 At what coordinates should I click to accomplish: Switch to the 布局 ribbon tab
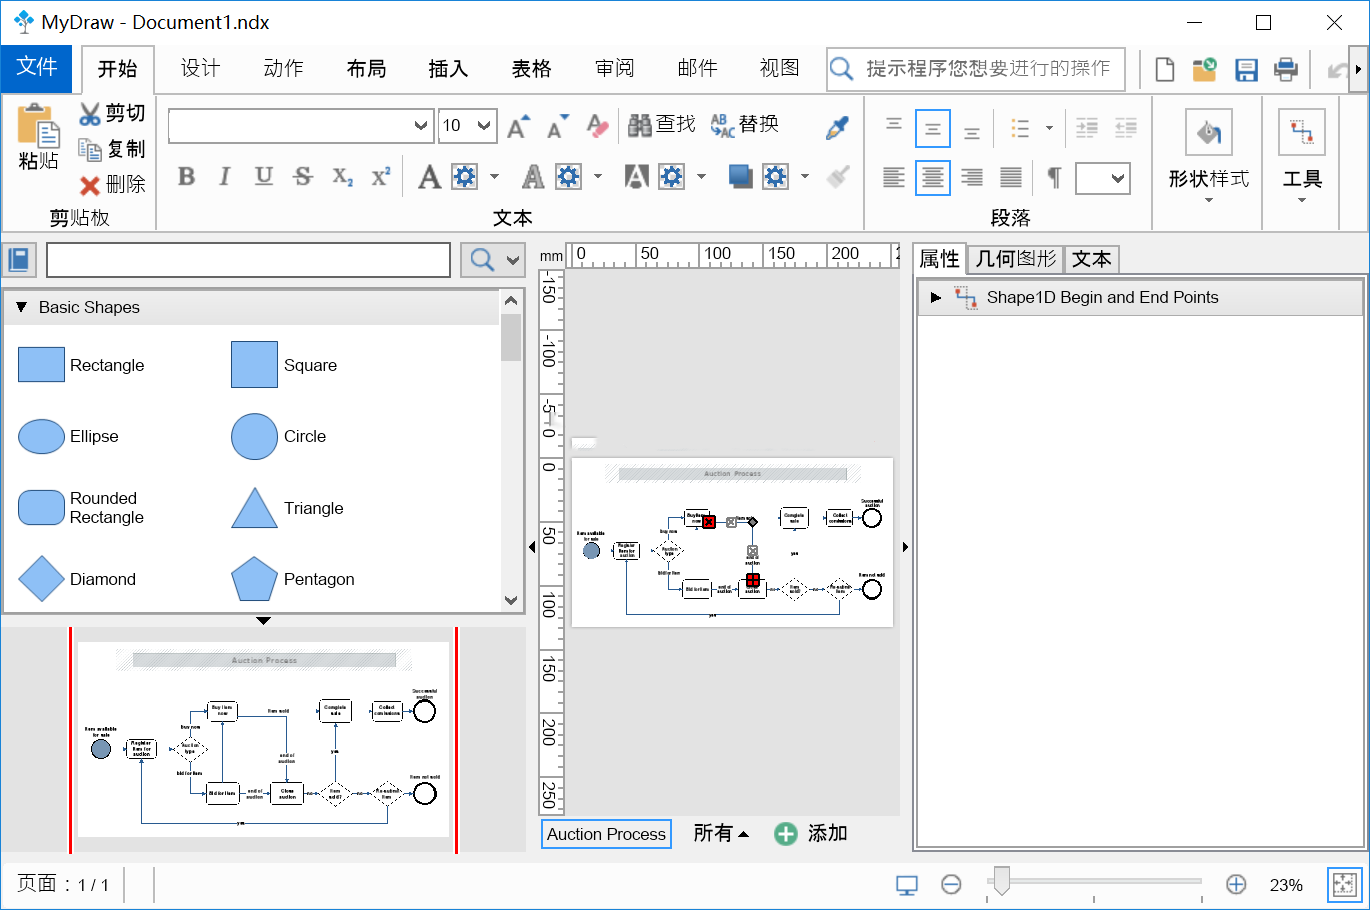(366, 68)
